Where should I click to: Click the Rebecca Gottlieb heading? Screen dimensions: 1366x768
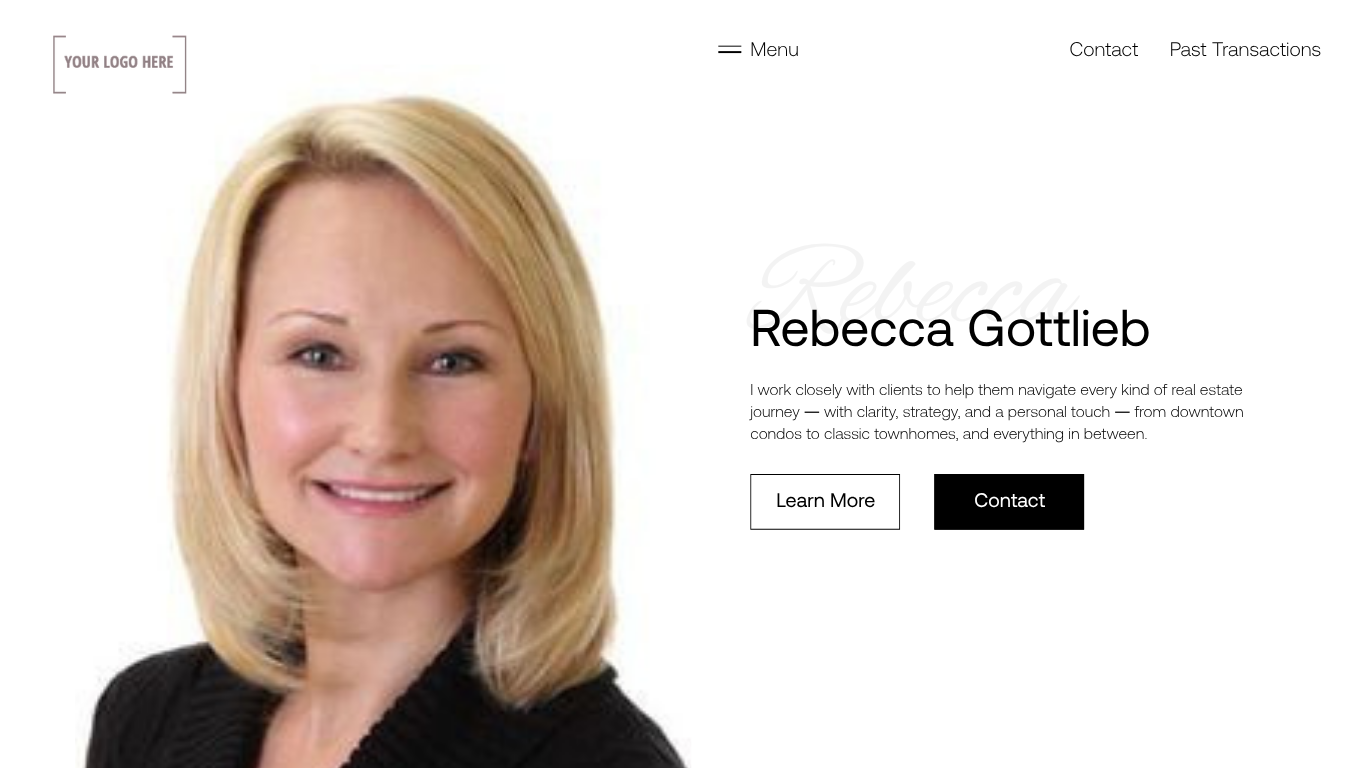click(950, 328)
